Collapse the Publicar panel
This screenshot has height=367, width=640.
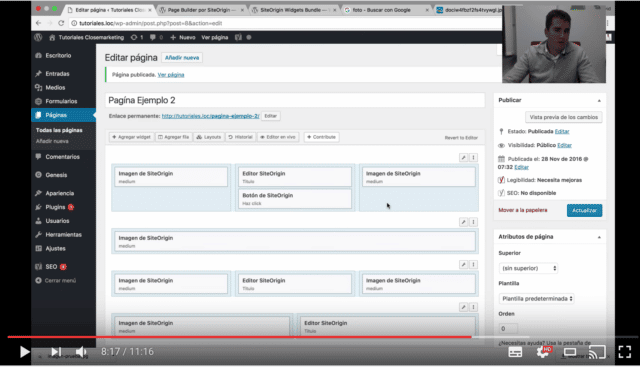(599, 100)
